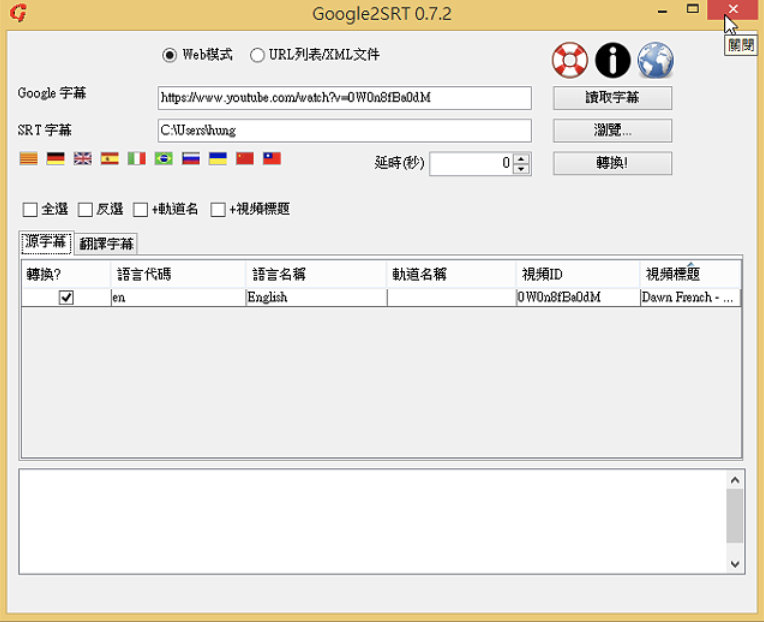Select the UK flag English language
The image size is (764, 622).
(83, 158)
